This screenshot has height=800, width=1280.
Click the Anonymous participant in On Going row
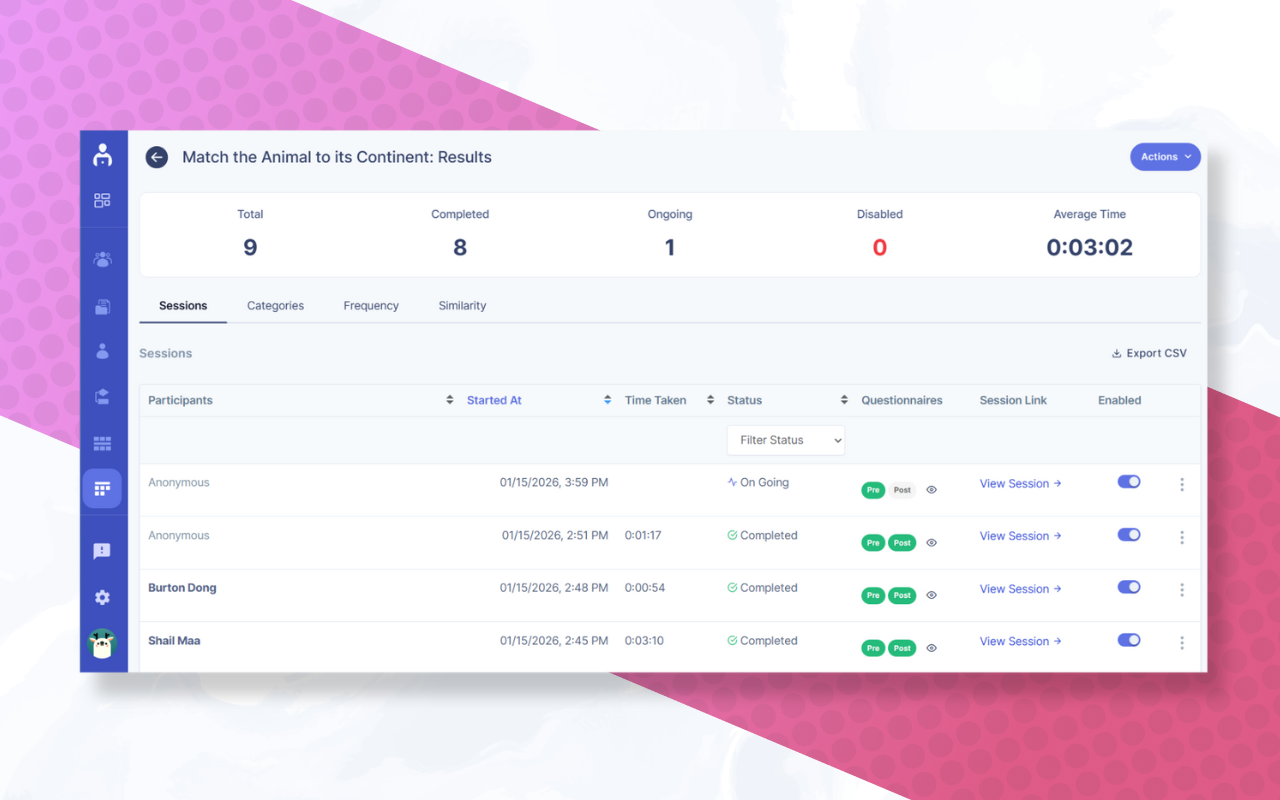click(179, 483)
